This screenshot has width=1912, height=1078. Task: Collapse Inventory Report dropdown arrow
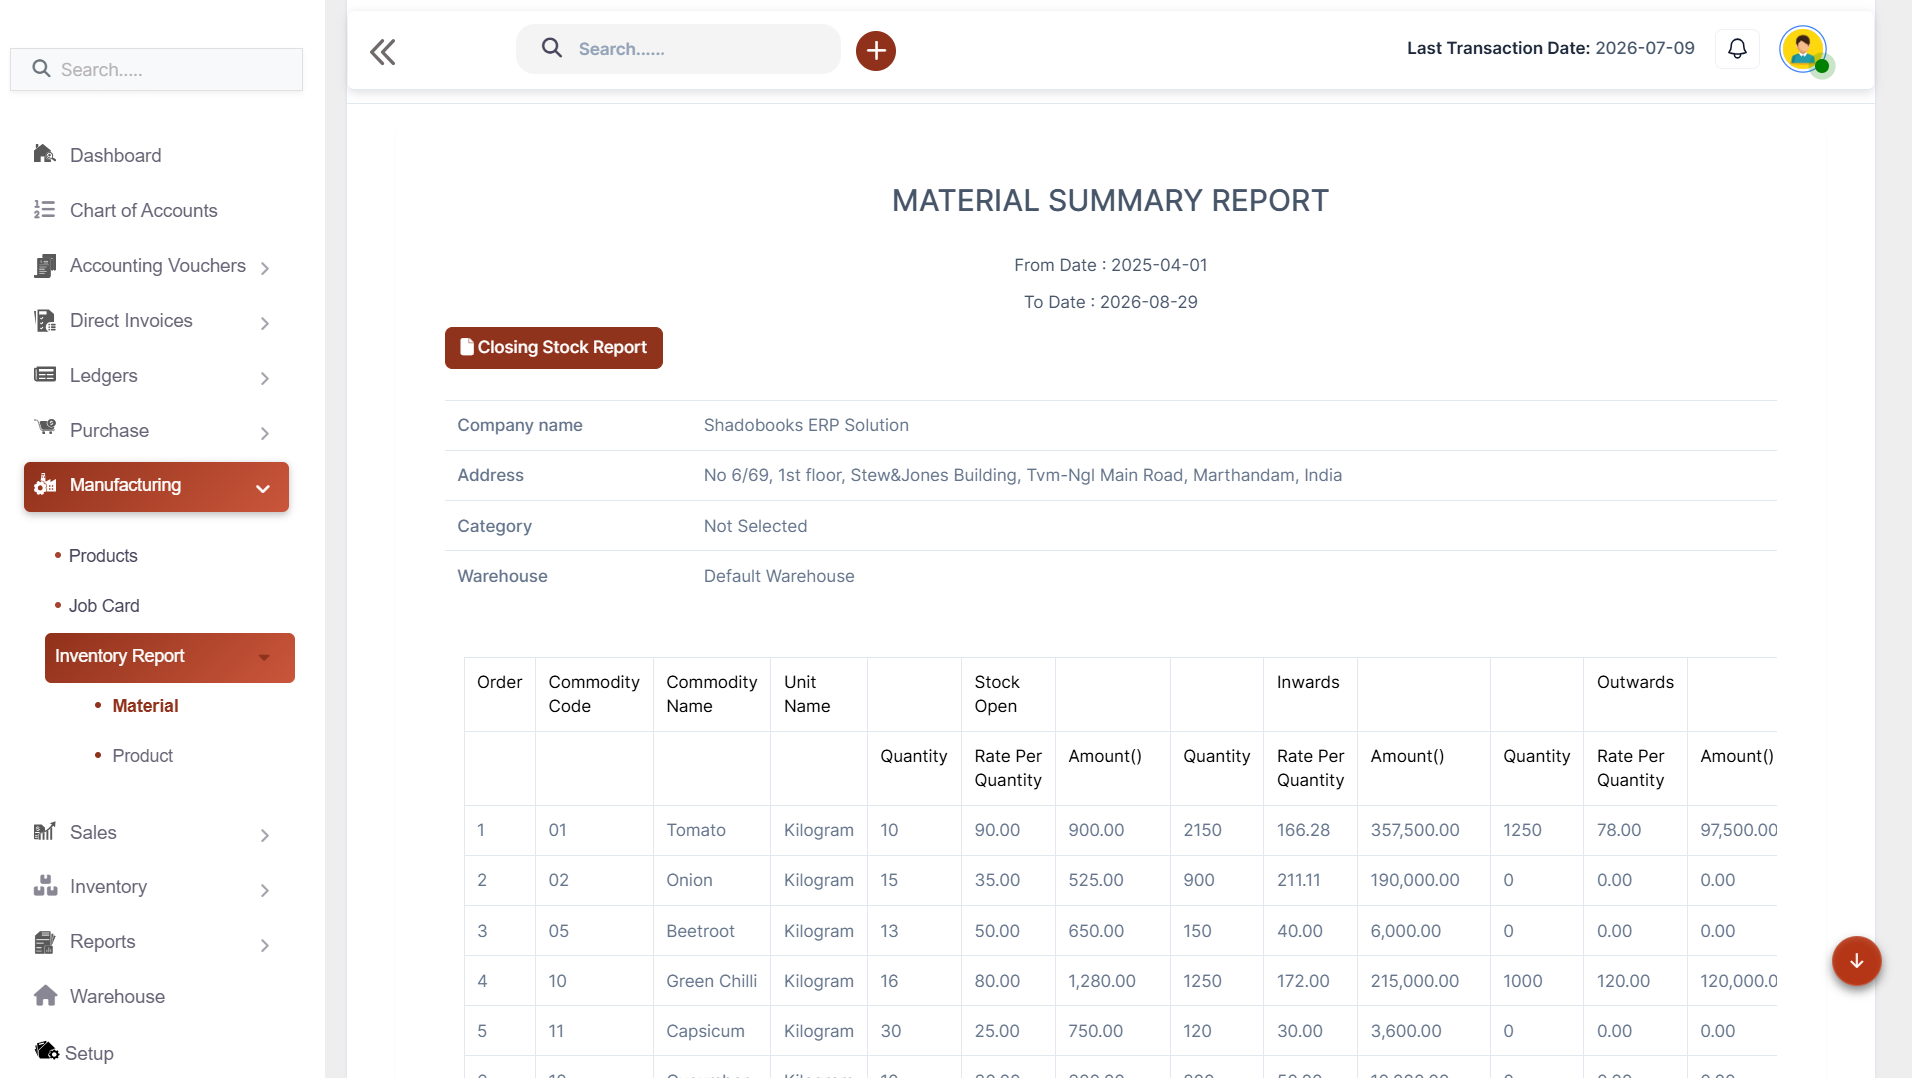[x=264, y=657]
